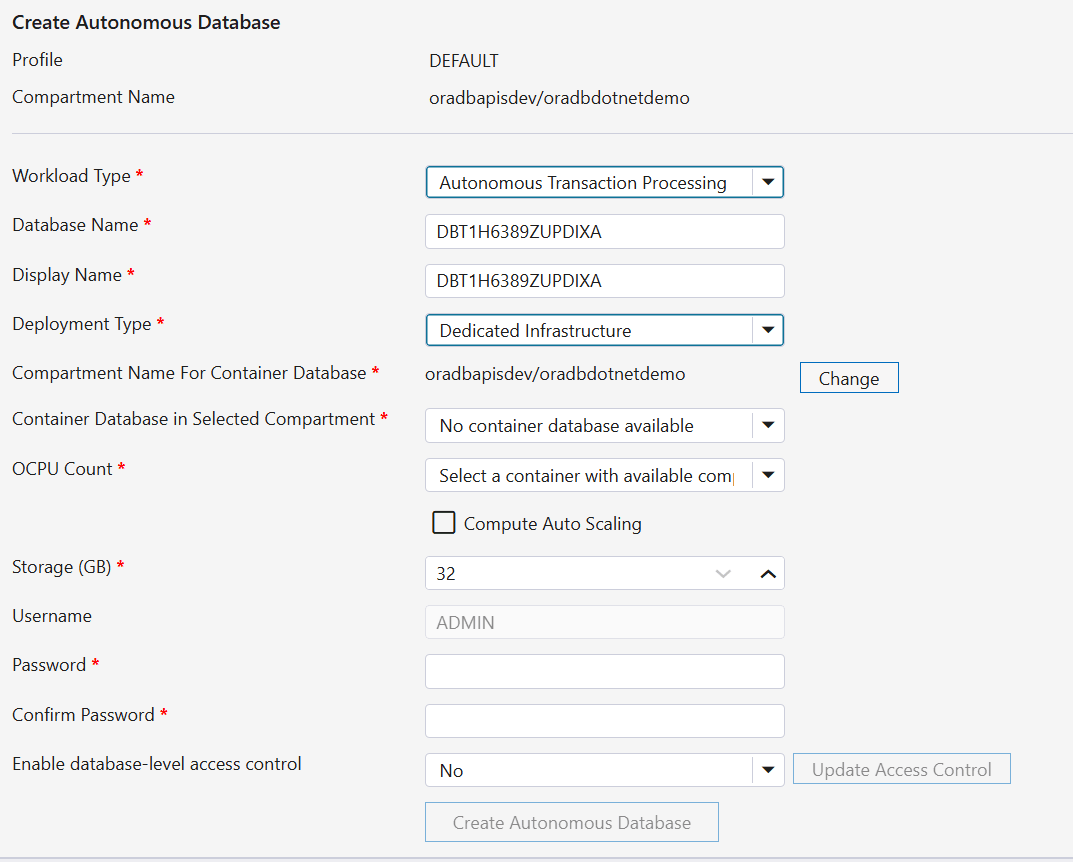Click inside the Password field

[604, 671]
